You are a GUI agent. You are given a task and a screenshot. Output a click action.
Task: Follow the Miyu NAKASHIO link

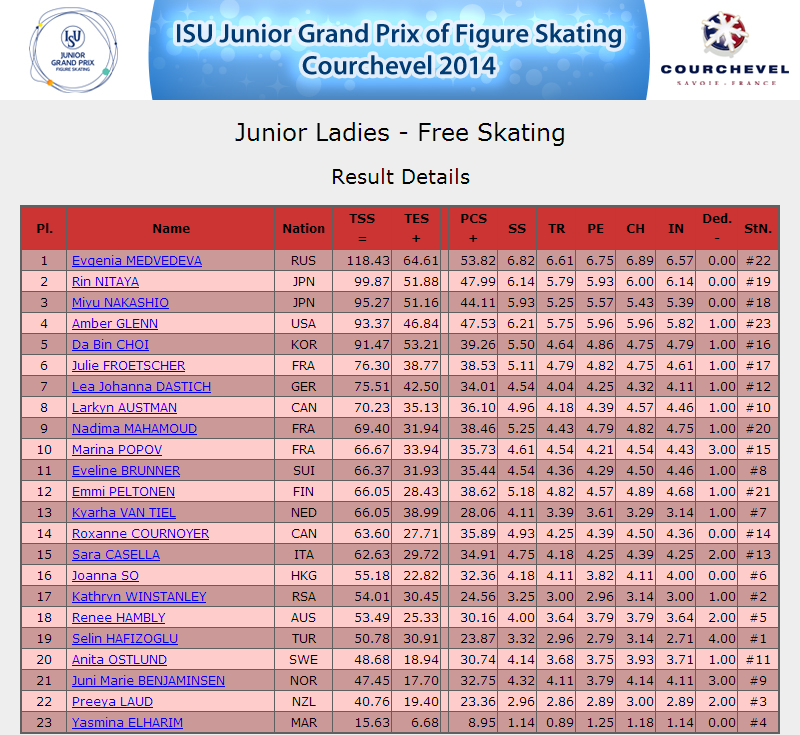[120, 302]
